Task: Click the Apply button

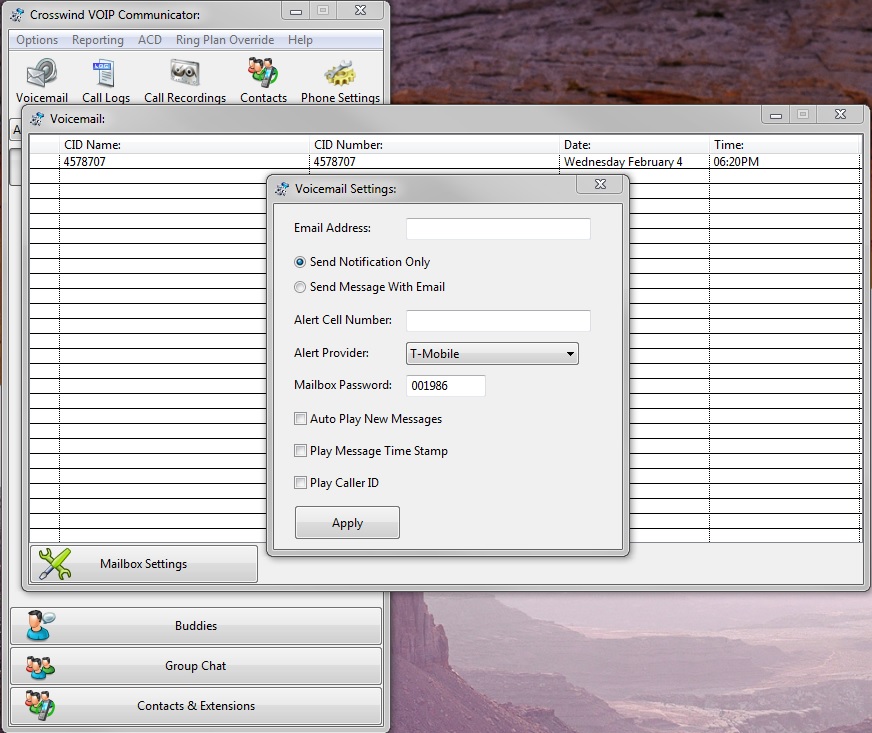Action: (x=347, y=523)
